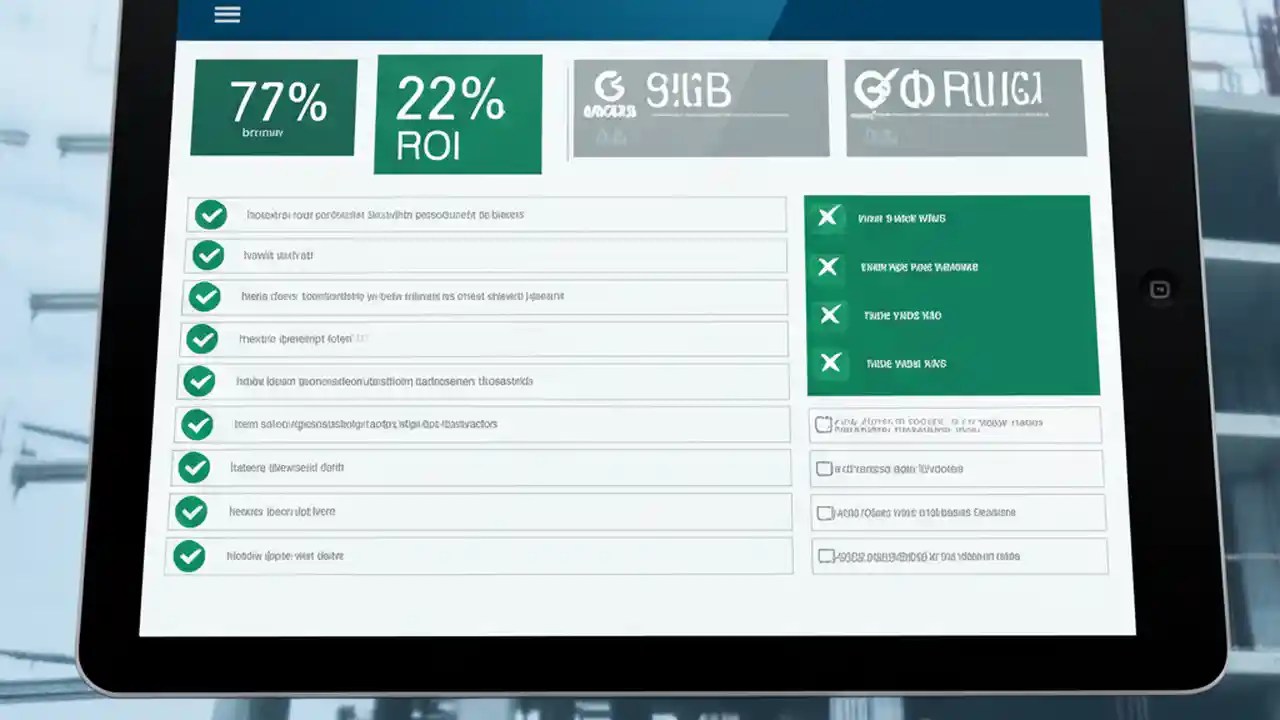Check the first empty checkbox below the green panel

(823, 424)
